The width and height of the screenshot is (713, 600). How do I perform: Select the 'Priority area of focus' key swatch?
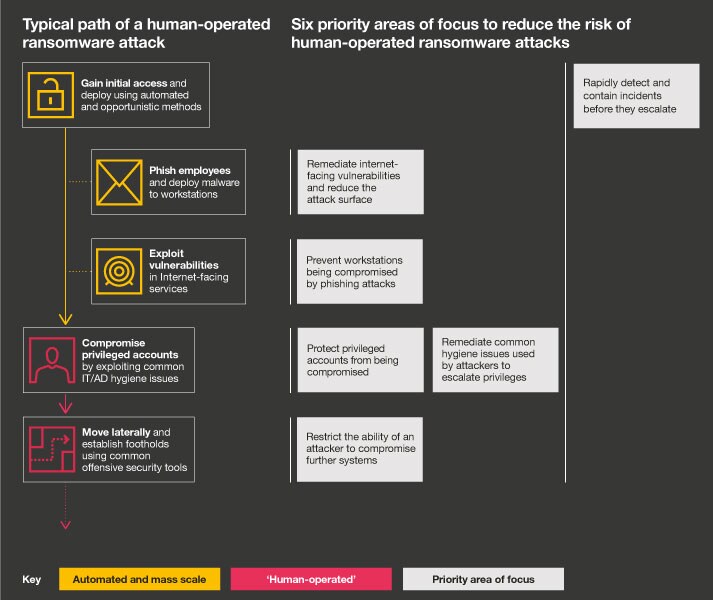[x=483, y=579]
